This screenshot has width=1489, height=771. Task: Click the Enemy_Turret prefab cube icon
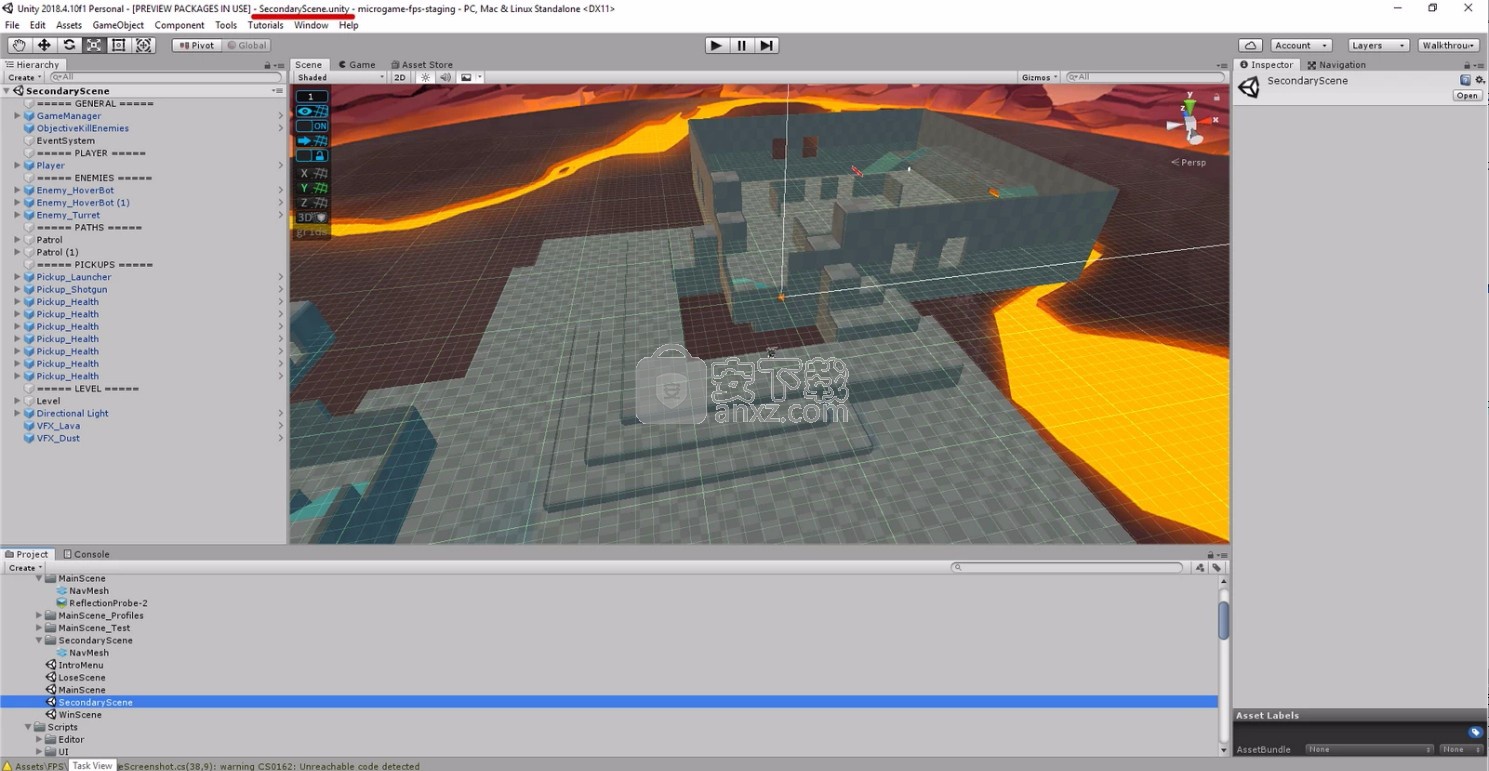[29, 215]
